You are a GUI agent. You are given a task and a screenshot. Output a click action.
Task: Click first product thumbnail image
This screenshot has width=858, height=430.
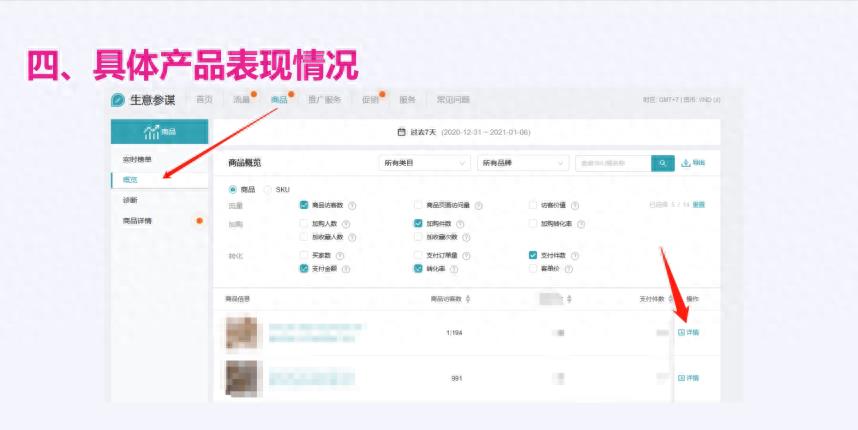[241, 333]
